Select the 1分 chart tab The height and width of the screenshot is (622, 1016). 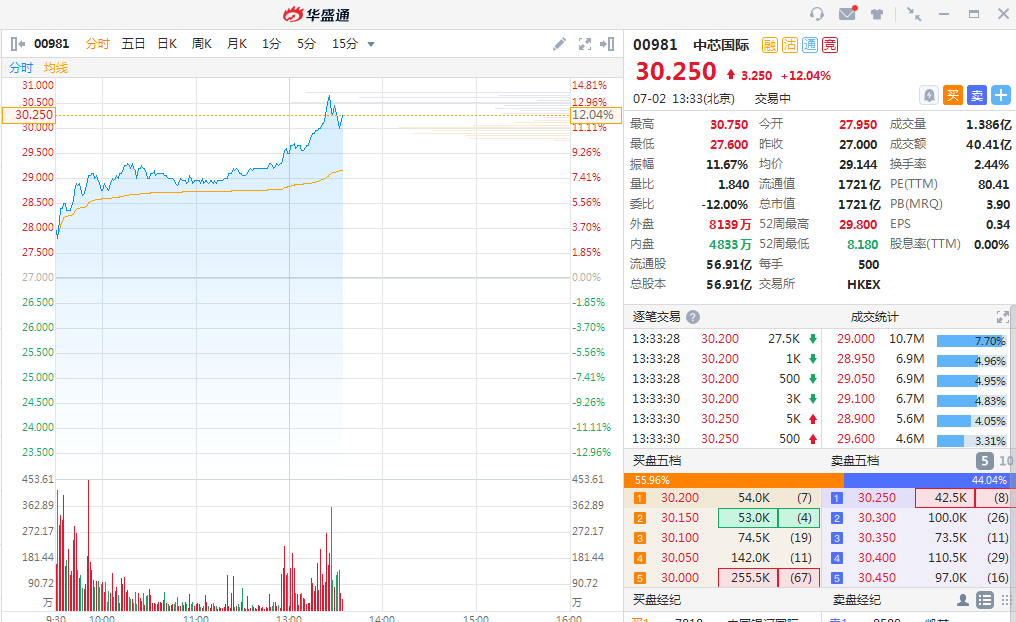point(271,43)
